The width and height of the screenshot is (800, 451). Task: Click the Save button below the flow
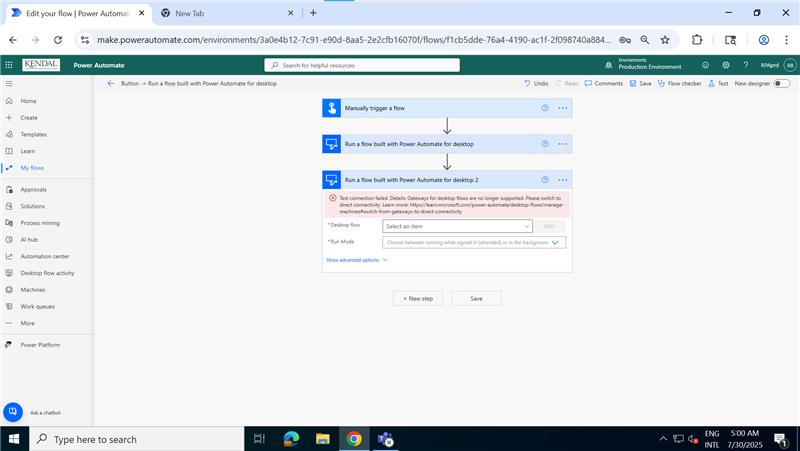(476, 298)
